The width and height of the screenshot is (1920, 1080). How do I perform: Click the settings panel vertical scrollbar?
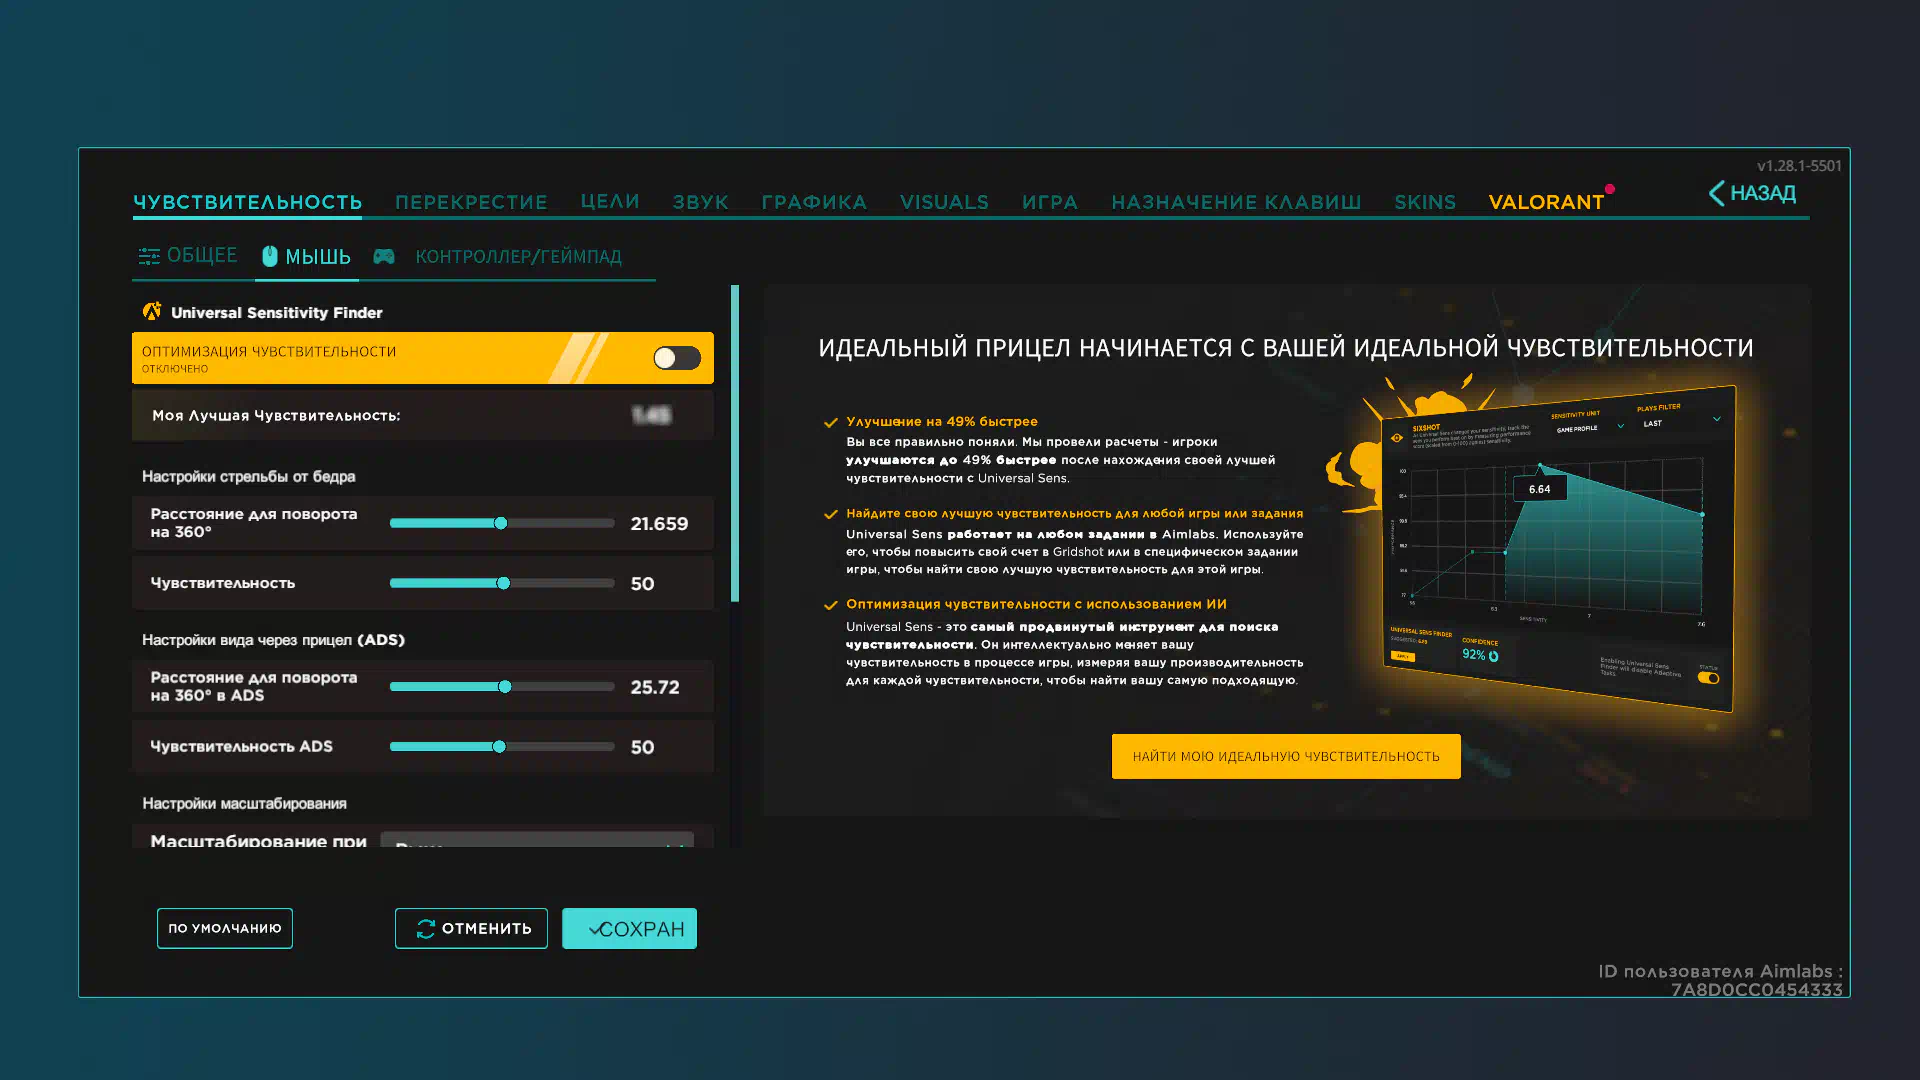click(x=735, y=444)
